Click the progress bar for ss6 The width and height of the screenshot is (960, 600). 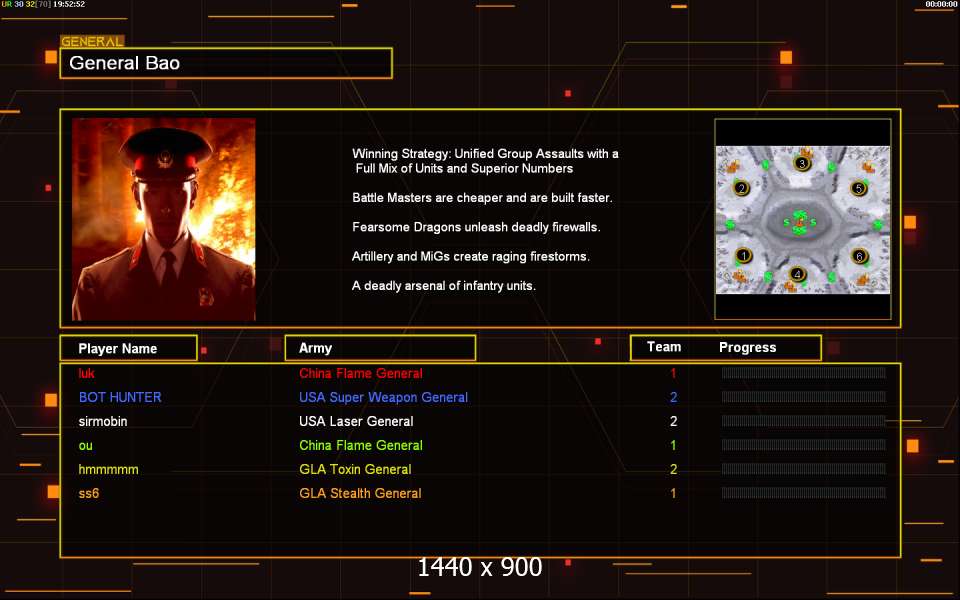(x=803, y=493)
